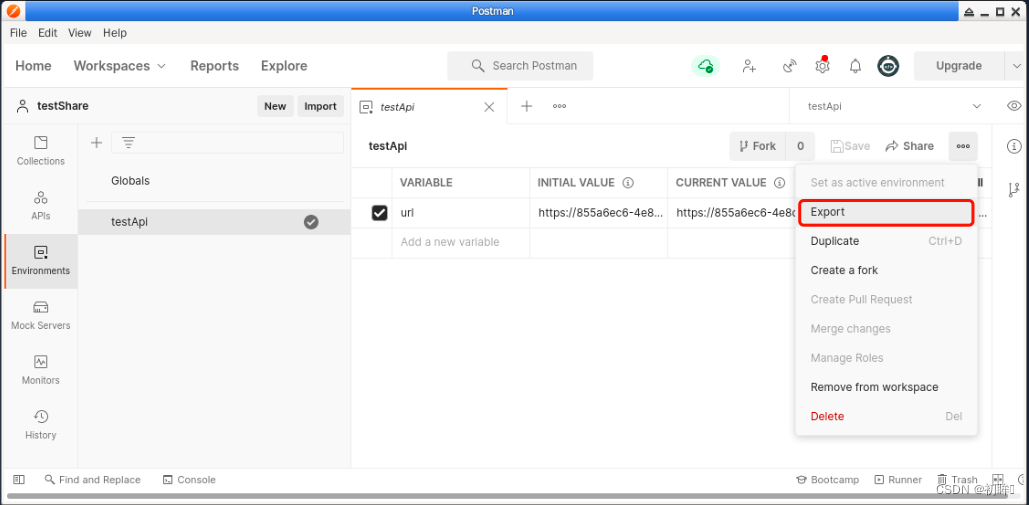
Task: Click the plus icon to create new environment
Action: (96, 142)
